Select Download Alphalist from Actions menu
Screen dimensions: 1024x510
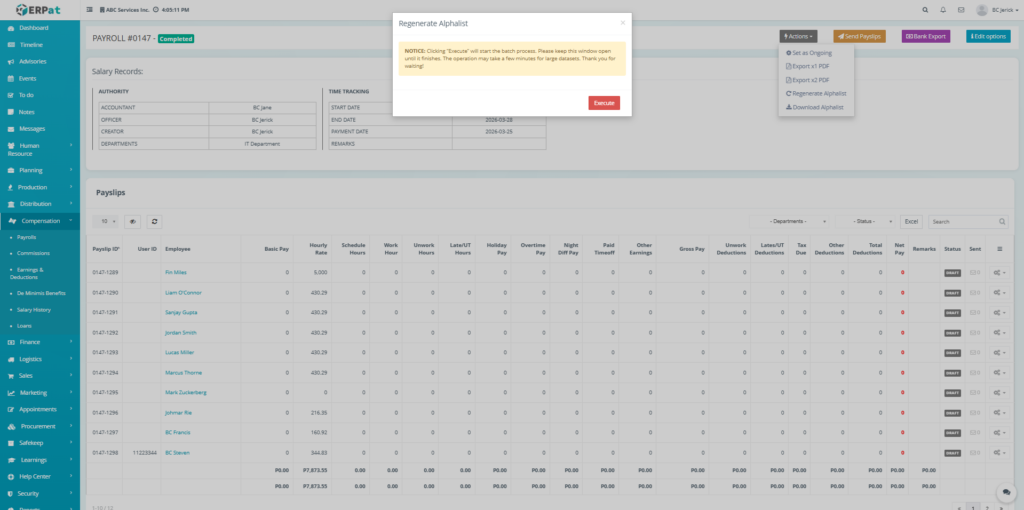(x=816, y=106)
